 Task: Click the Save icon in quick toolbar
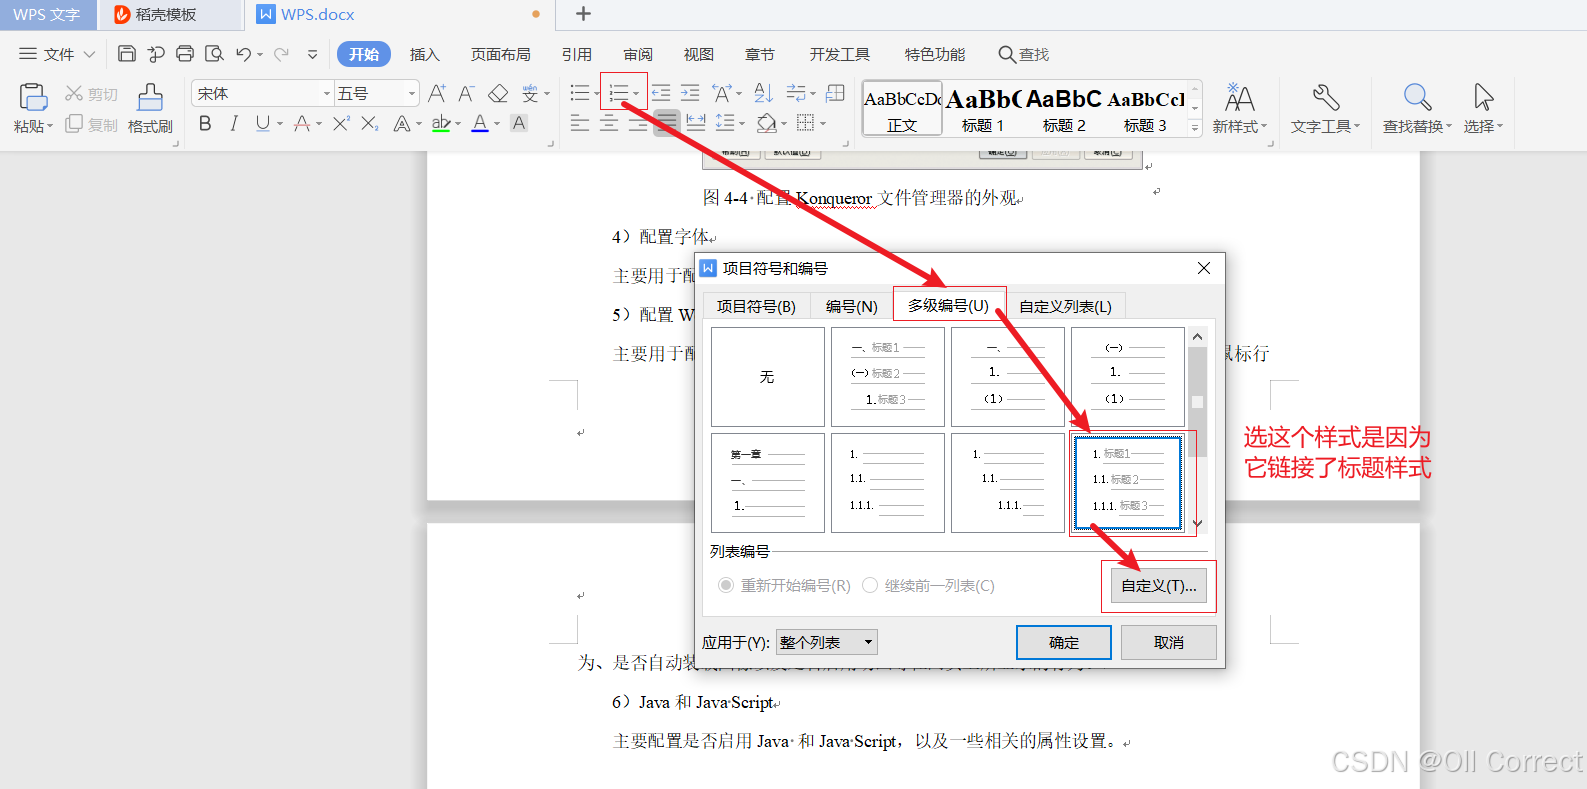coord(126,54)
